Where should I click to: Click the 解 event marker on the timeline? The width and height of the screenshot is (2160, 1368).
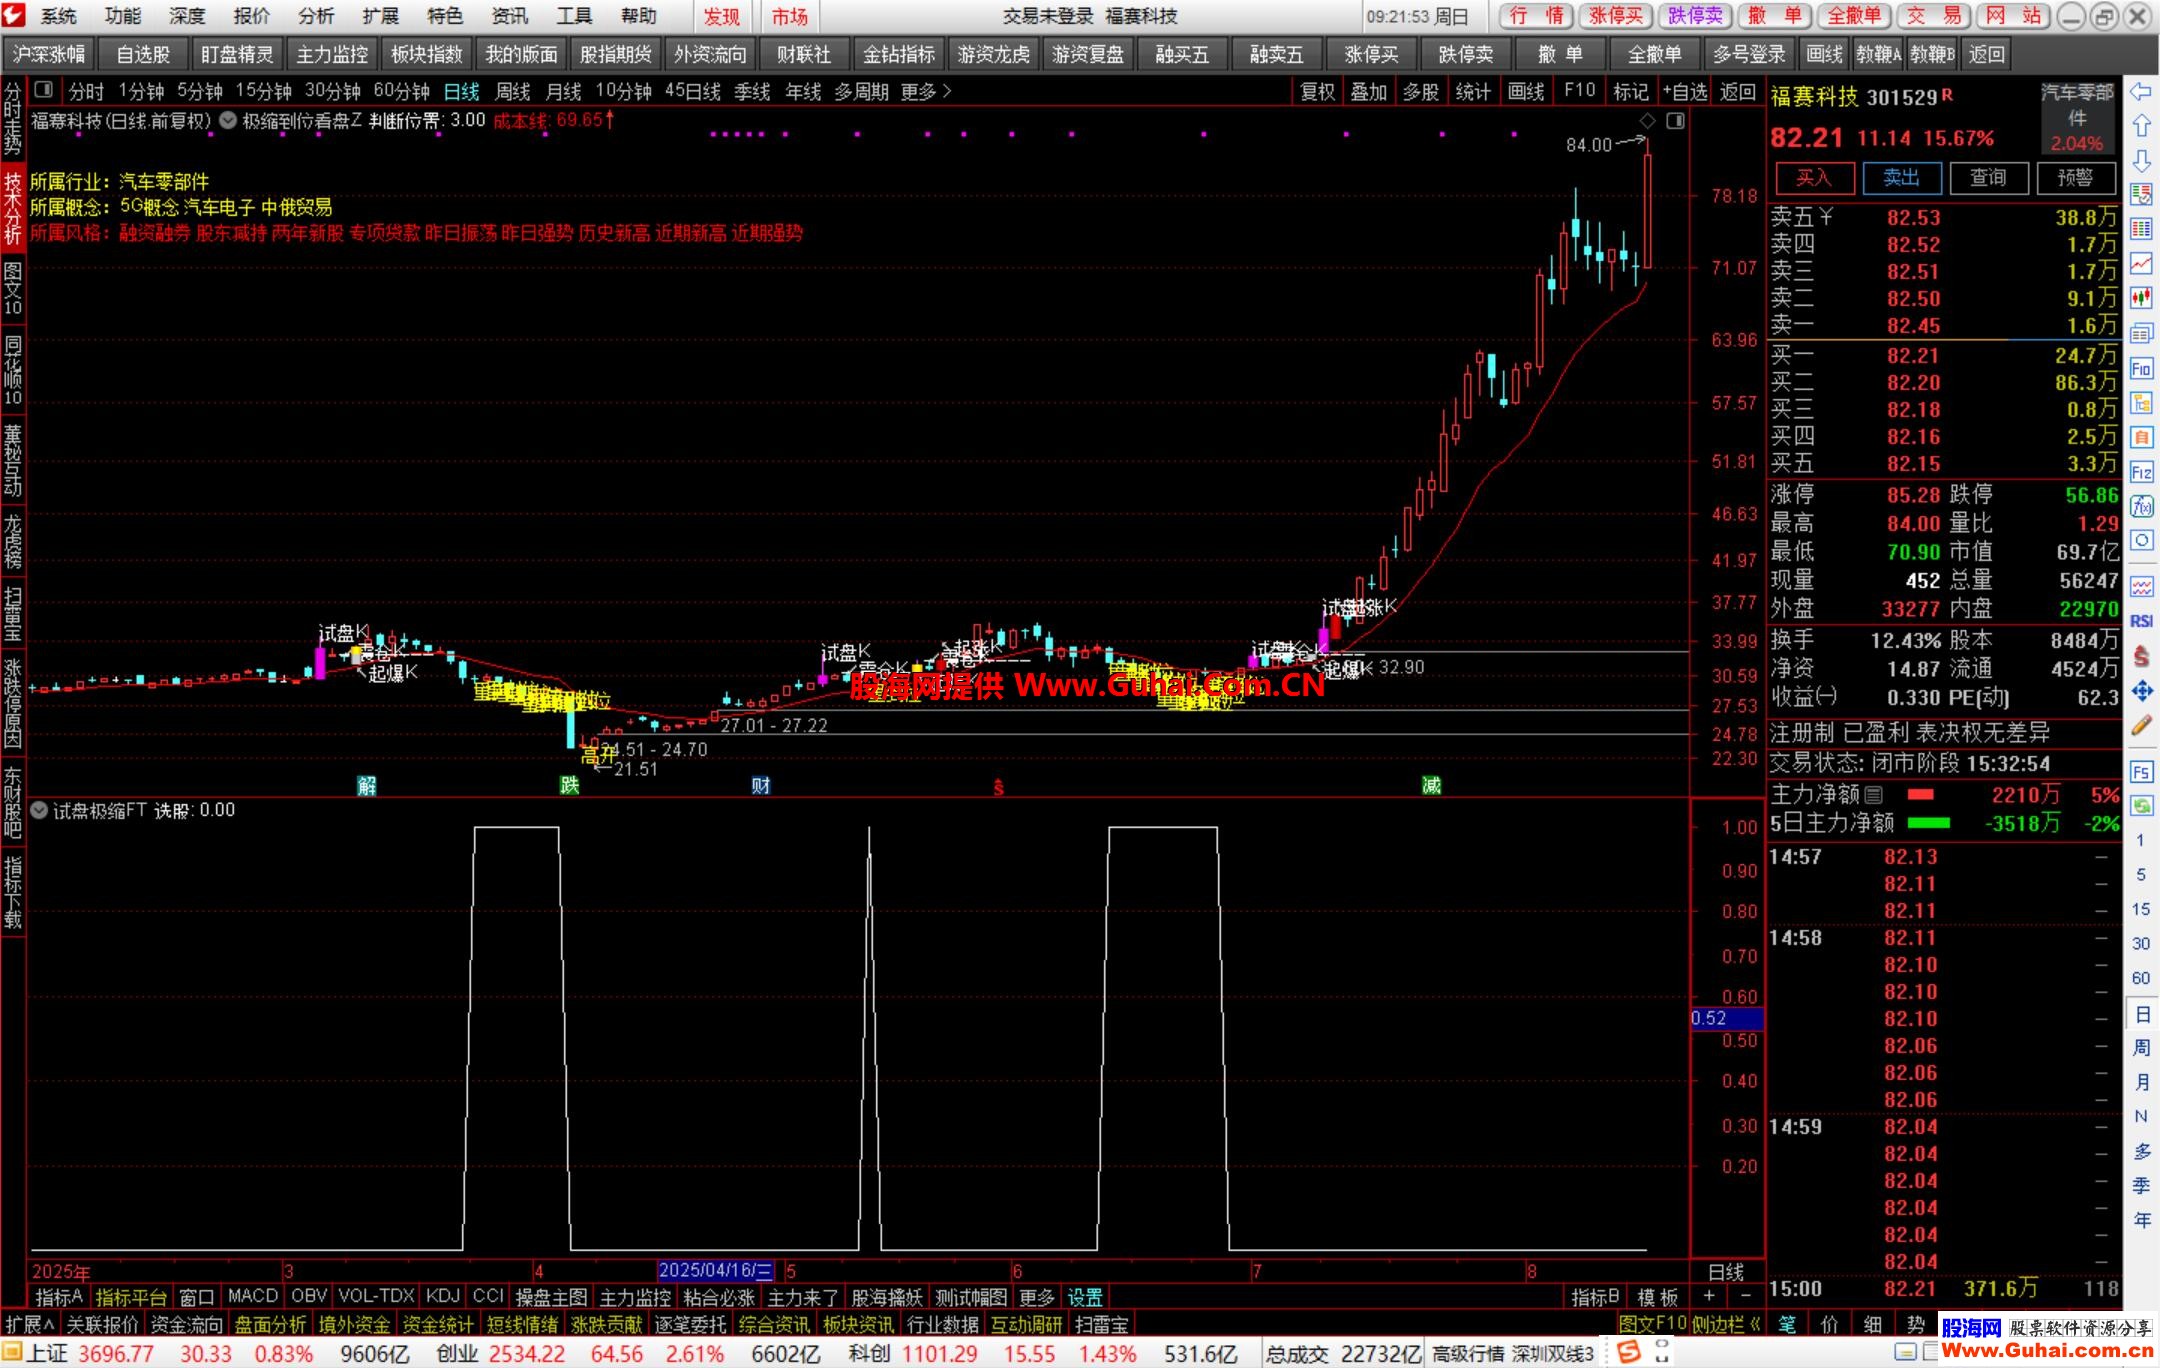click(x=367, y=786)
